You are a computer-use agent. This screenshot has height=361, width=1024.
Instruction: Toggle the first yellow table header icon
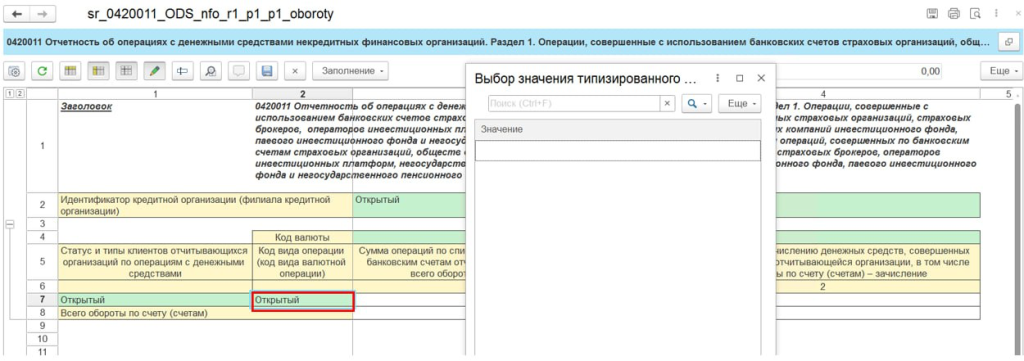71,71
